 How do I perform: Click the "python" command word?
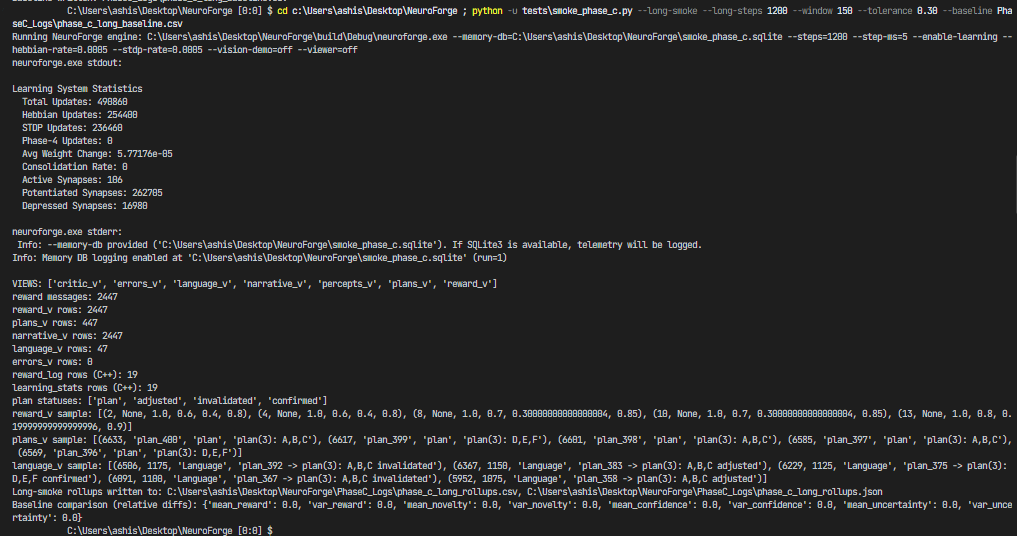point(486,11)
